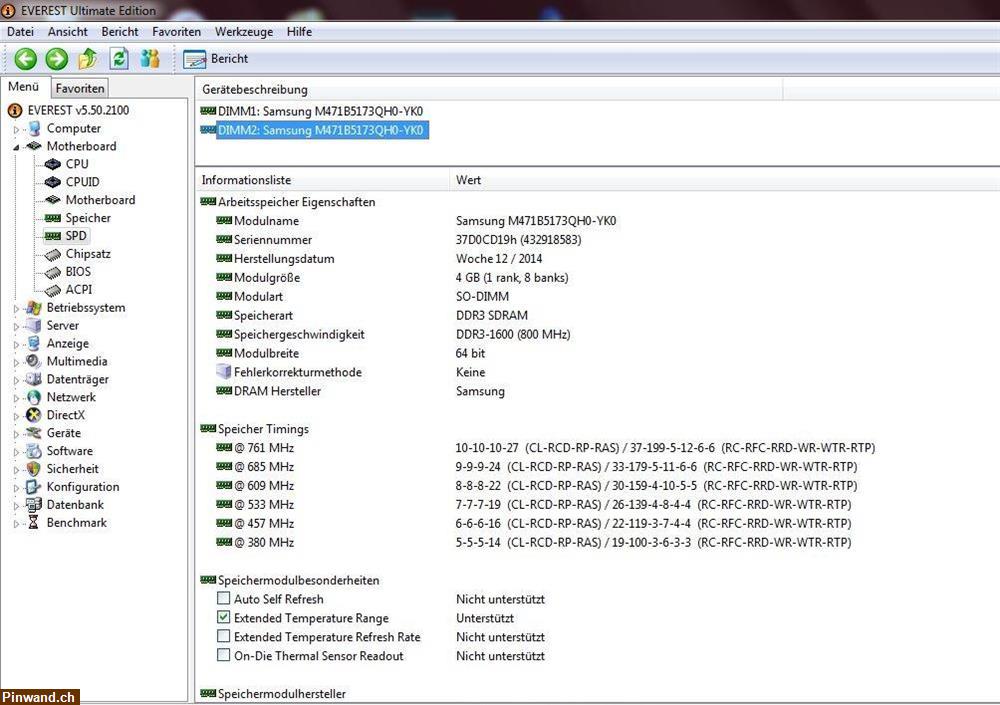The image size is (1000, 705).
Task: Open the users toolbar icon
Action: tap(150, 58)
